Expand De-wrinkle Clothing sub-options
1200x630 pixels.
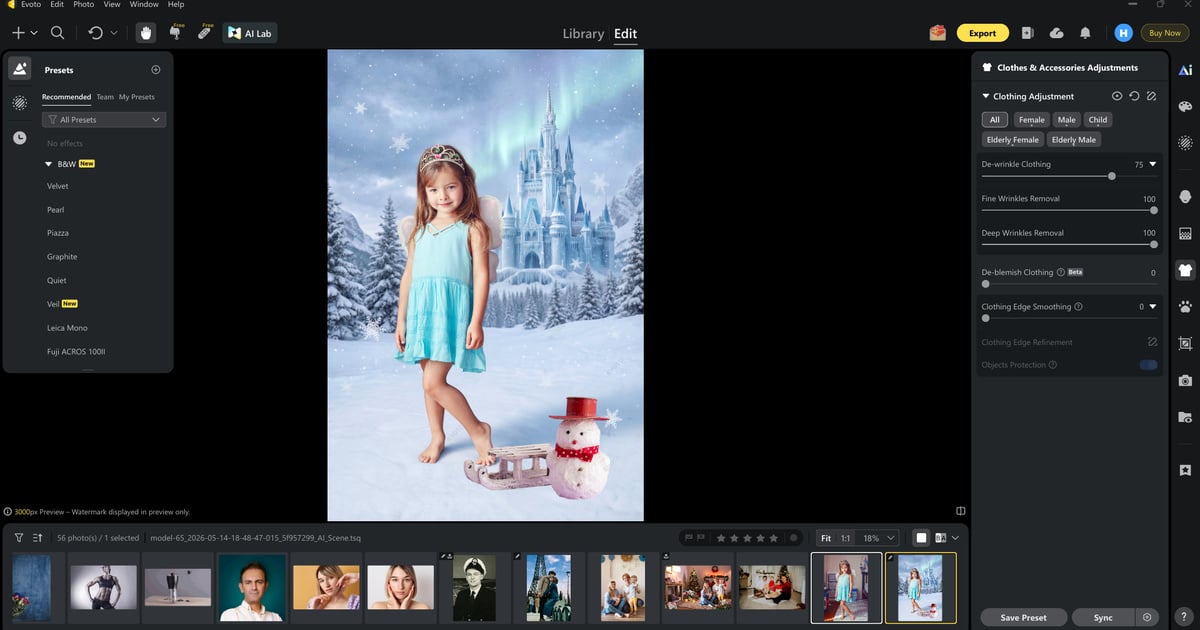1152,164
